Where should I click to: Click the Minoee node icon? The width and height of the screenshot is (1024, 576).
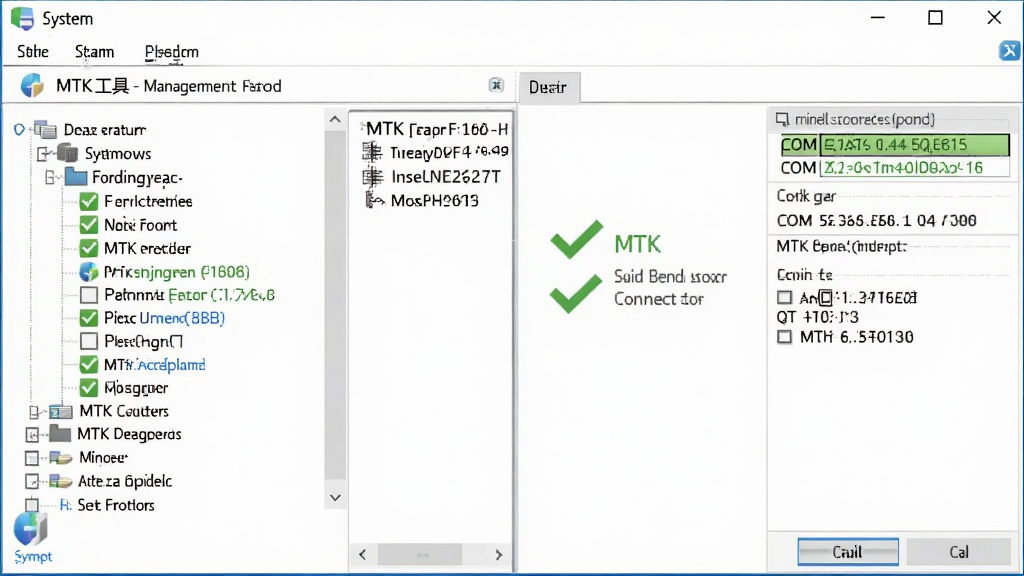(x=61, y=458)
